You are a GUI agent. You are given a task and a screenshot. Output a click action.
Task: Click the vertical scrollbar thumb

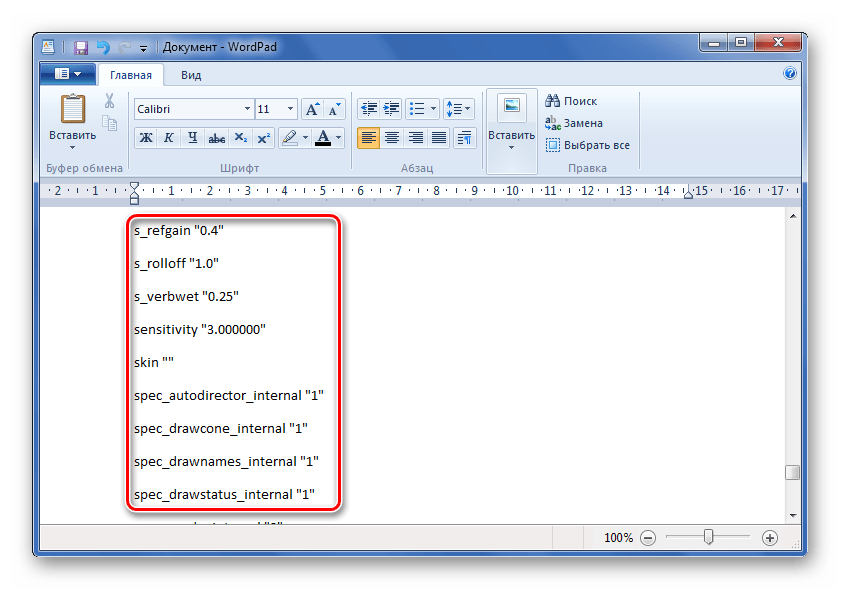pyautogui.click(x=792, y=473)
